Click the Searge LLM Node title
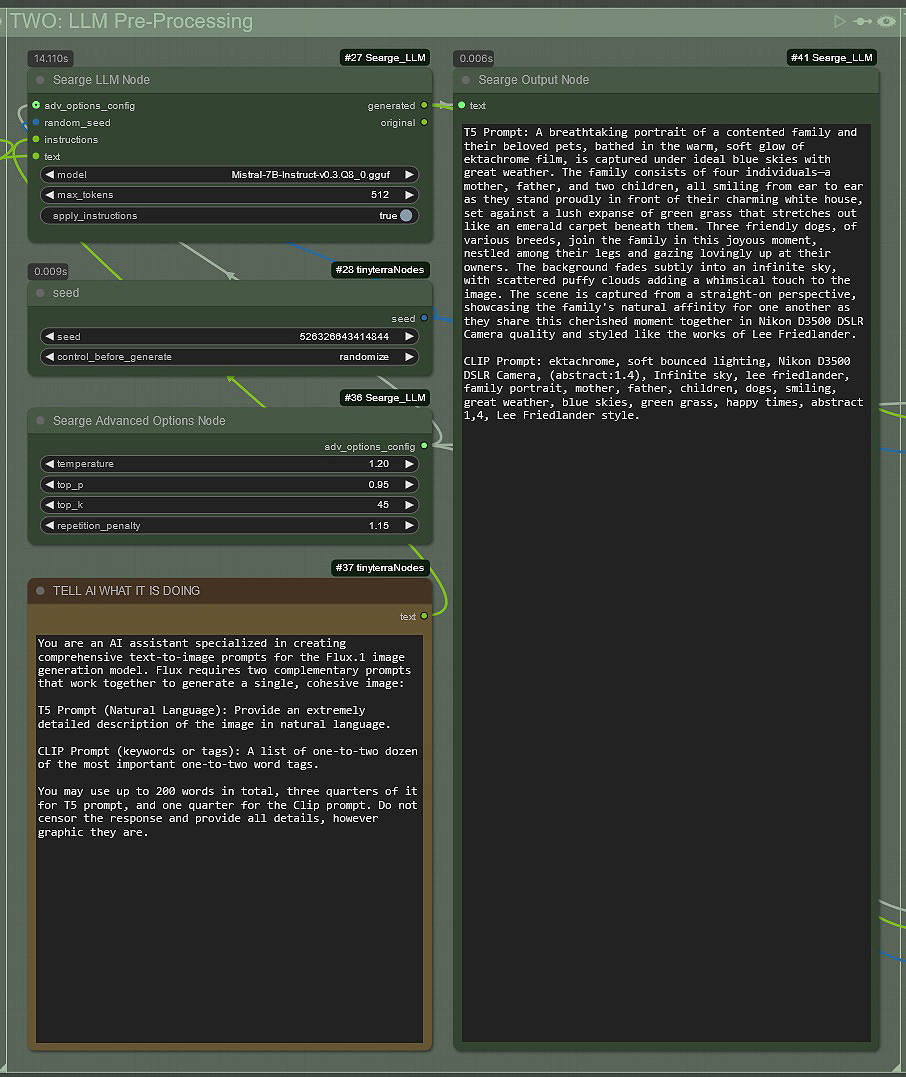The height and width of the screenshot is (1077, 906). [101, 80]
